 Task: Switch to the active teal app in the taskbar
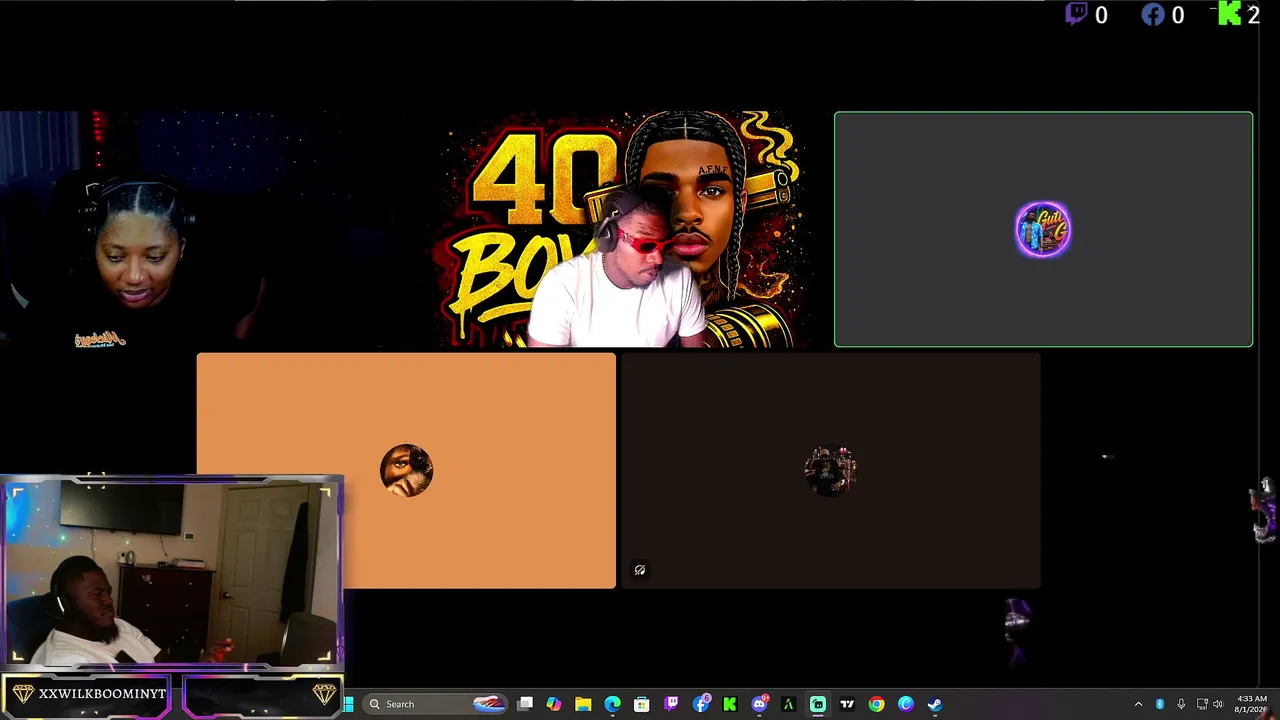[818, 704]
